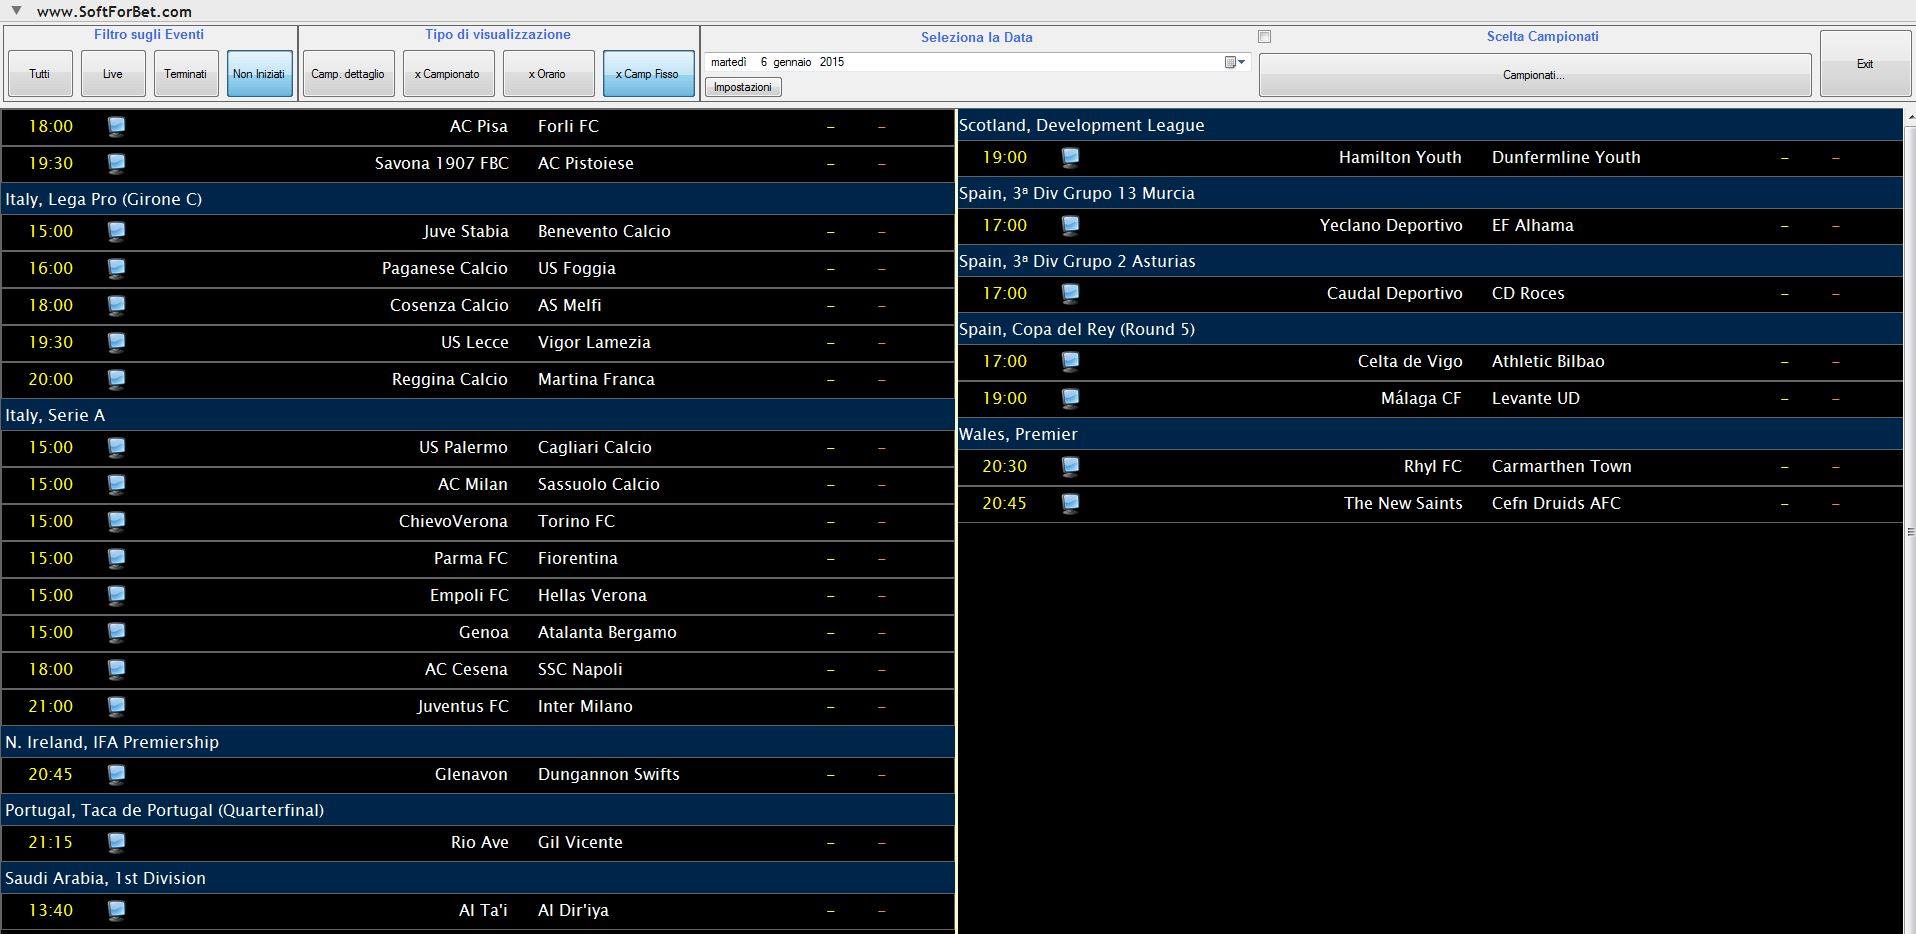Click monitor icon in Savona 1907 FBC row
This screenshot has width=1916, height=934.
tap(116, 163)
